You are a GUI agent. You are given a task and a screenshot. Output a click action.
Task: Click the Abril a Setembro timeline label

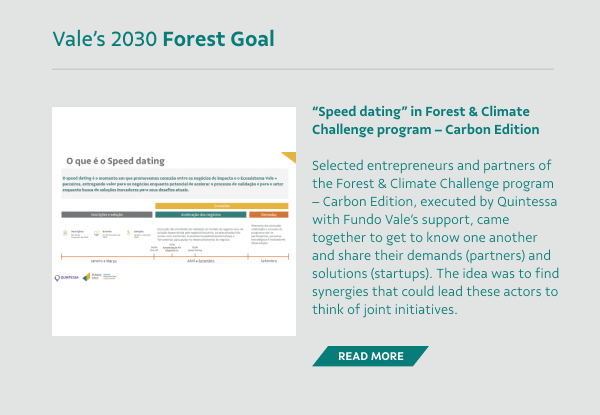click(201, 261)
